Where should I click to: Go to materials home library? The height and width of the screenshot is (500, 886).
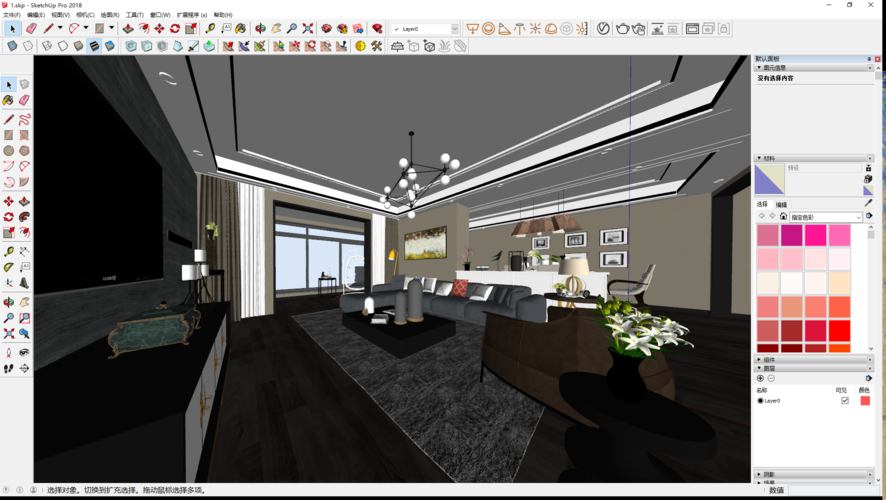[x=783, y=216]
